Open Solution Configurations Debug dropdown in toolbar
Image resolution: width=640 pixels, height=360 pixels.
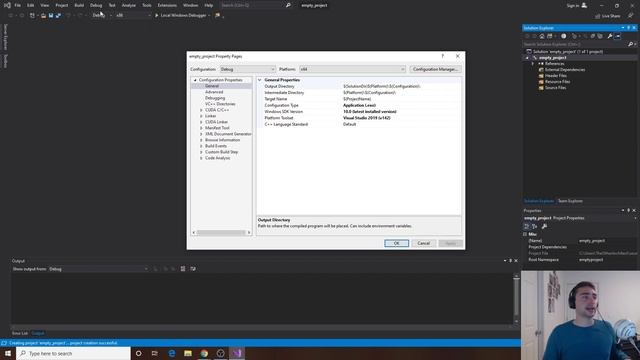click(x=102, y=16)
